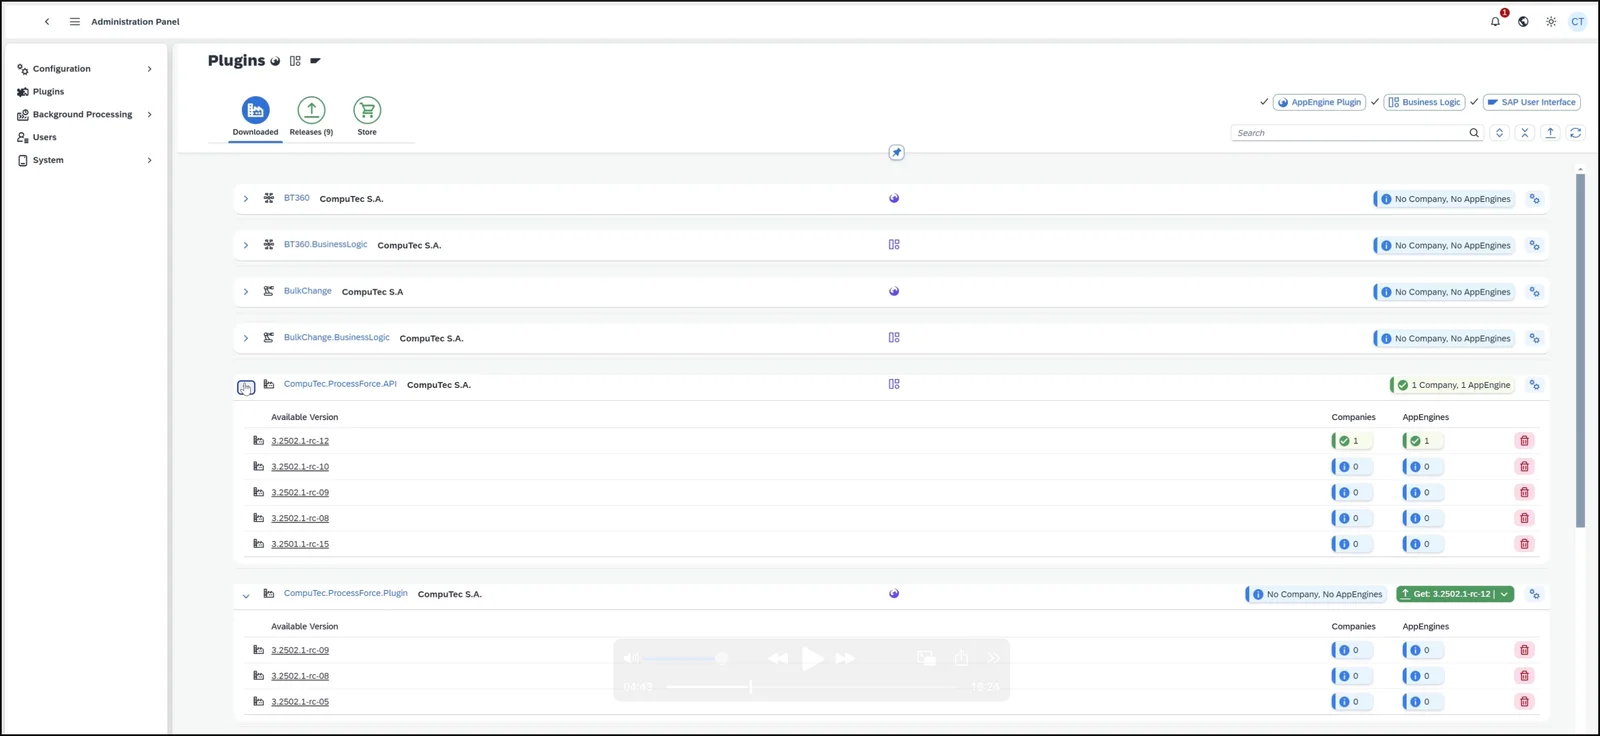
Task: Fast-forward the video overlay
Action: click(846, 658)
